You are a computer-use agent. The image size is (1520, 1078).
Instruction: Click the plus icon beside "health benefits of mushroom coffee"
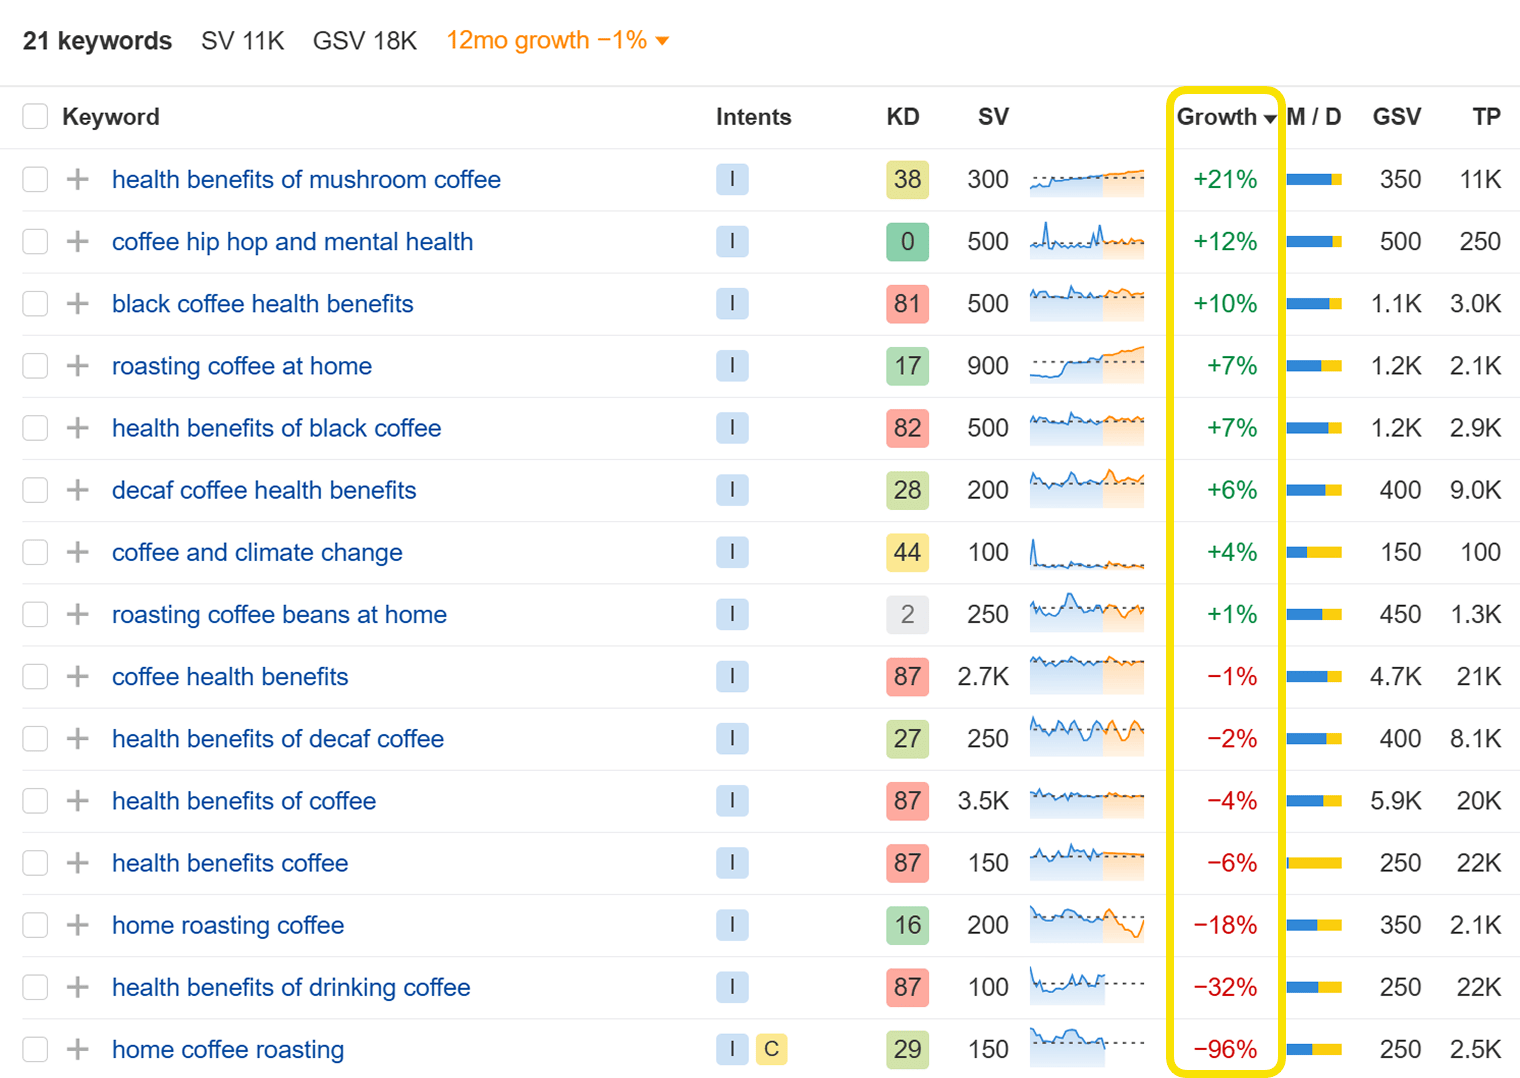76,180
